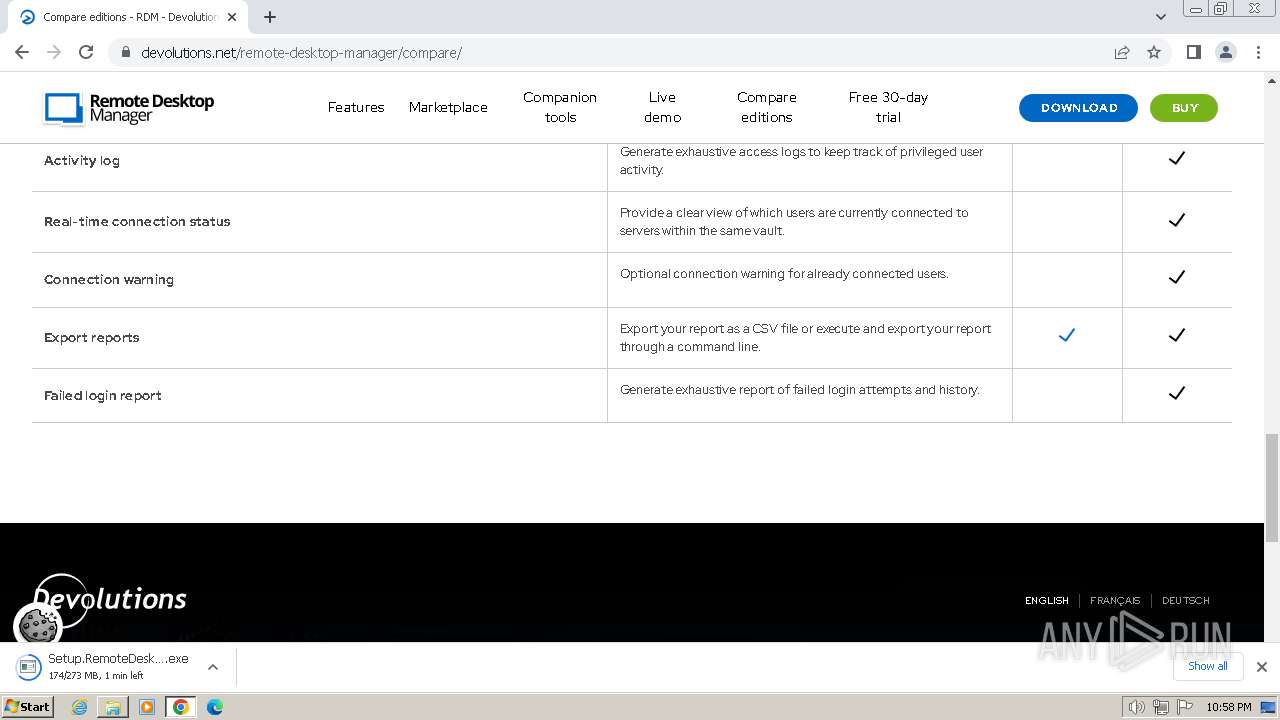The image size is (1280, 720).
Task: Click the action center flag tray icon
Action: click(x=1185, y=707)
